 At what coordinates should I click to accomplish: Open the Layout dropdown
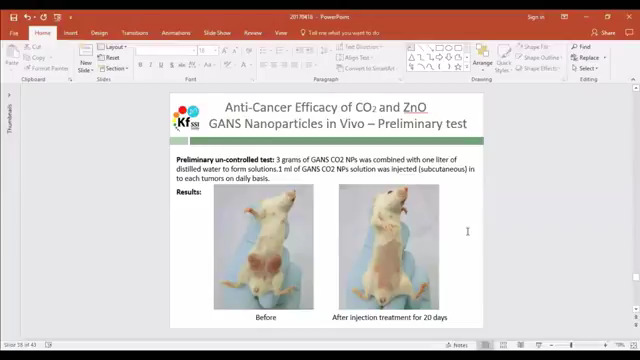click(112, 47)
